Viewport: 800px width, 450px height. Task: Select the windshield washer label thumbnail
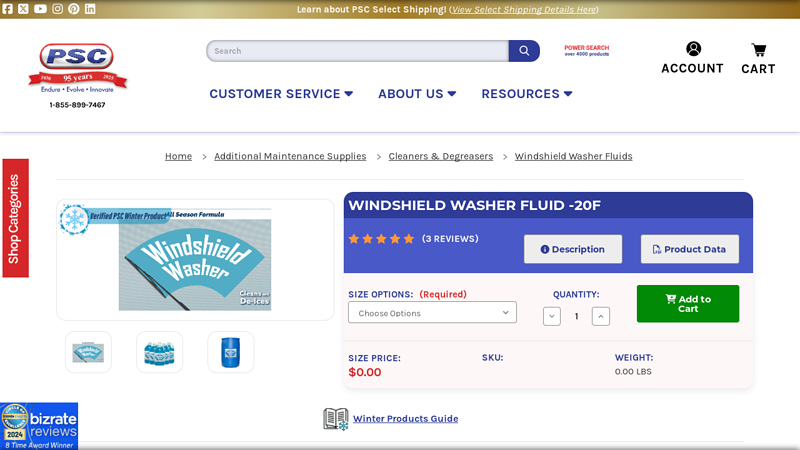pyautogui.click(x=88, y=352)
